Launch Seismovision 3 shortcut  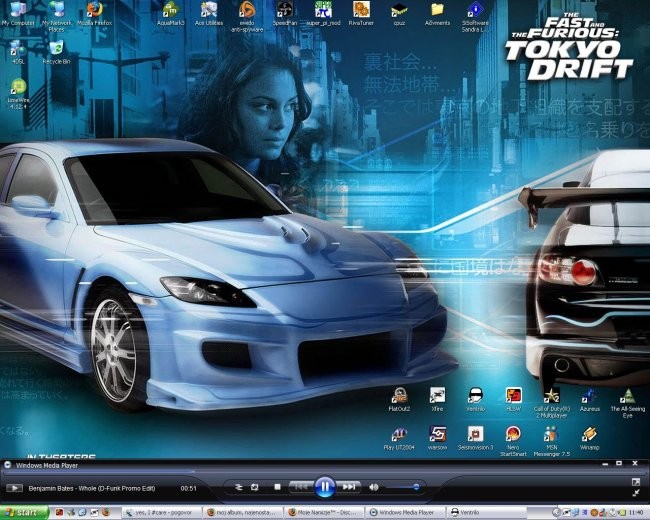tap(475, 438)
